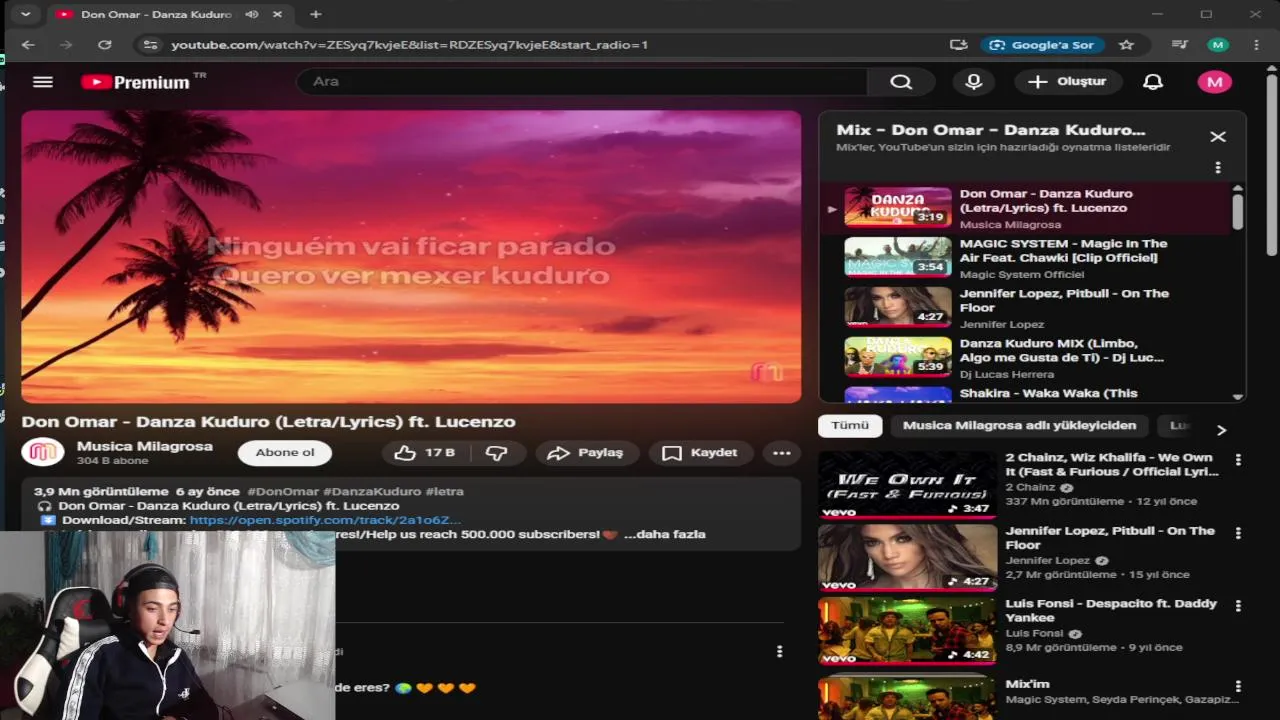The width and height of the screenshot is (1280, 720).
Task: Open options for We Own It video
Action: pyautogui.click(x=1238, y=460)
